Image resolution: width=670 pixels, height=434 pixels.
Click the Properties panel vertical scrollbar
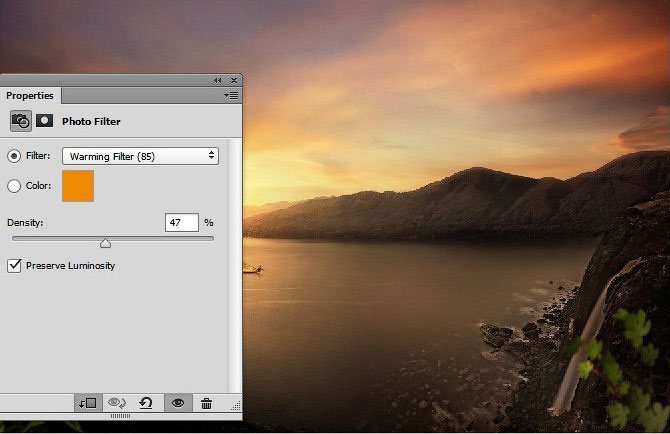click(x=234, y=265)
